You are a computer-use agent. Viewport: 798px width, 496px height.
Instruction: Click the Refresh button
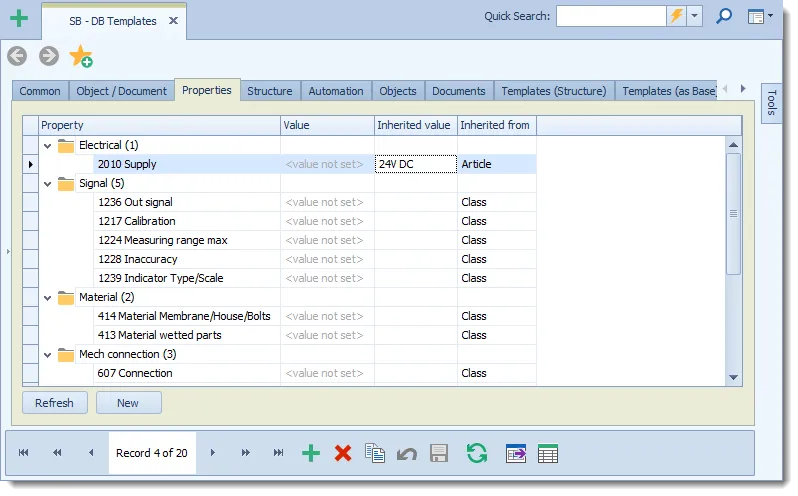pos(55,403)
